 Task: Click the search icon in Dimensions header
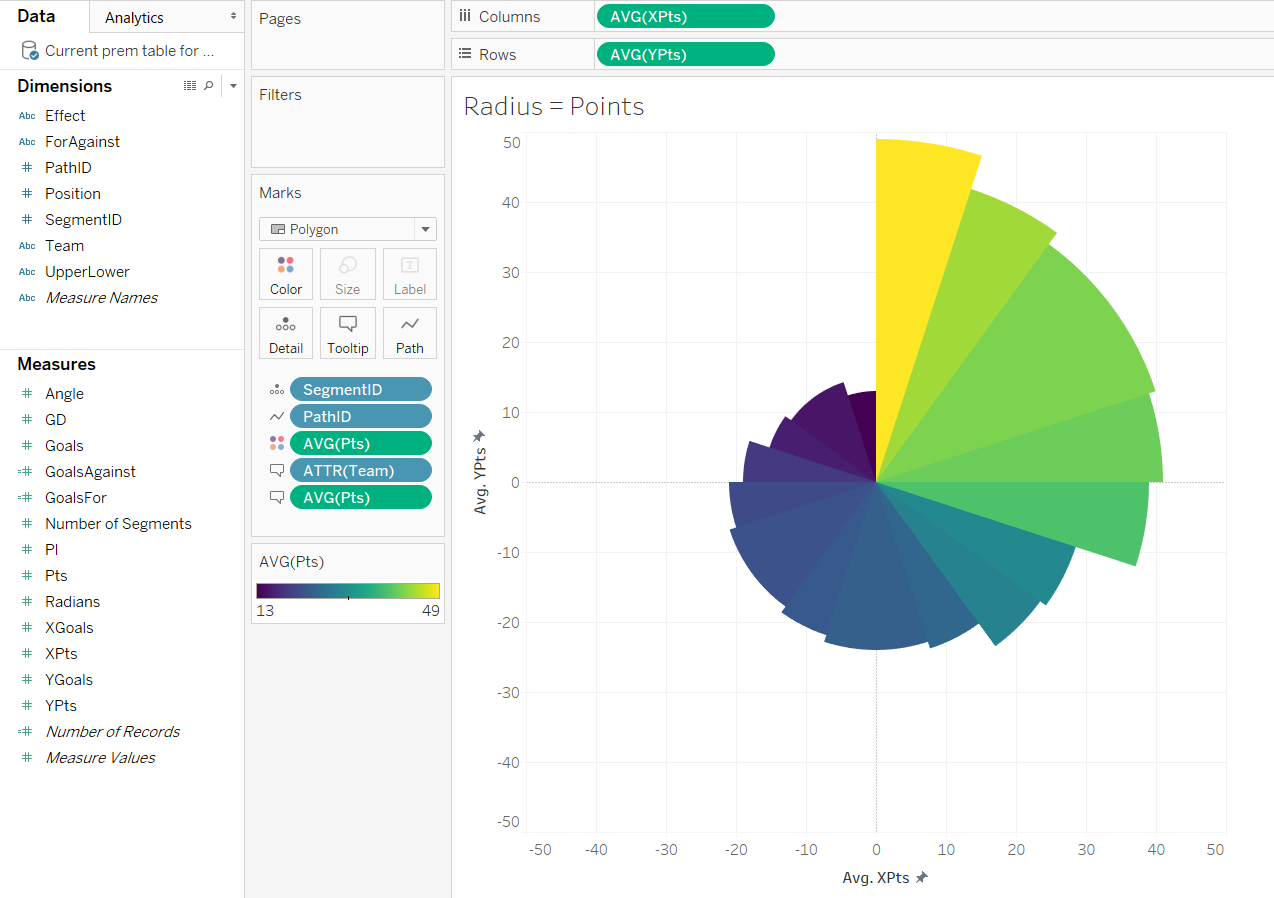pos(209,86)
